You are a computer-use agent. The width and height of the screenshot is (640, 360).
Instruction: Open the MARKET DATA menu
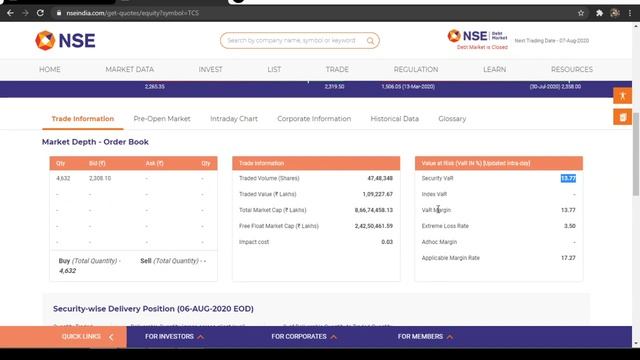click(129, 69)
